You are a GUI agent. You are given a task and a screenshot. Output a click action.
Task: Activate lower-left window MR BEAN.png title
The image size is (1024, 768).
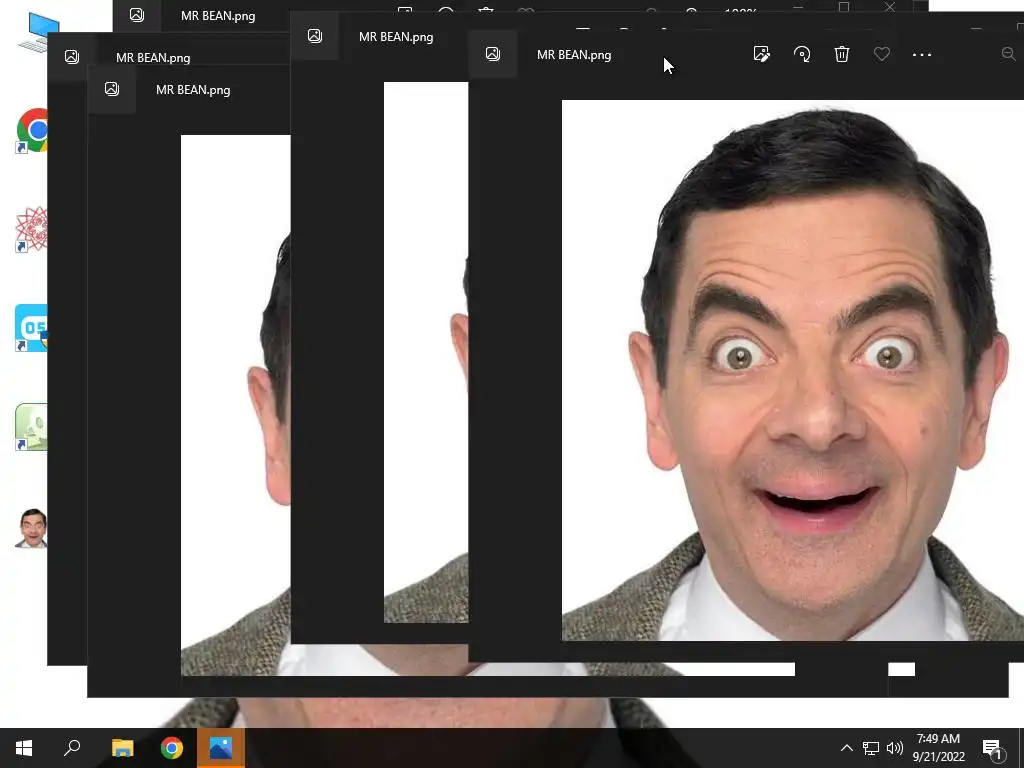click(x=193, y=89)
